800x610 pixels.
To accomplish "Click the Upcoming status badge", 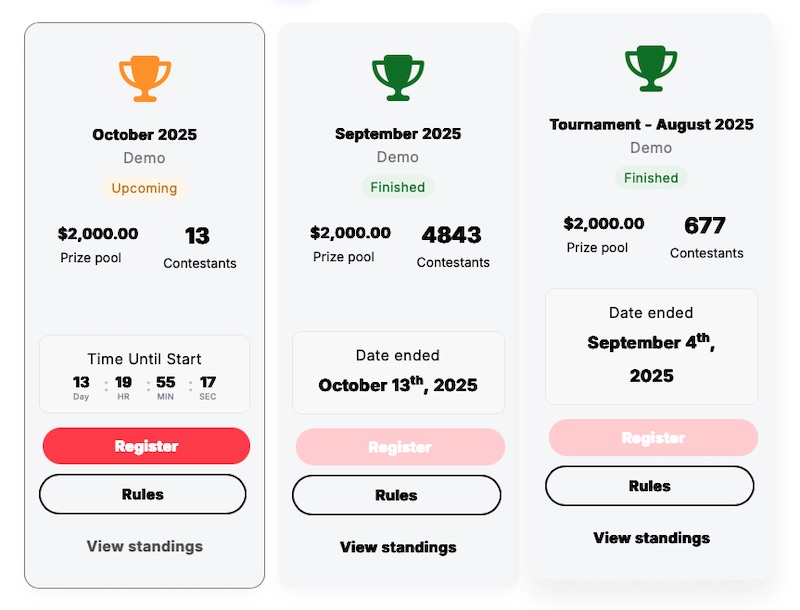I will pos(143,188).
